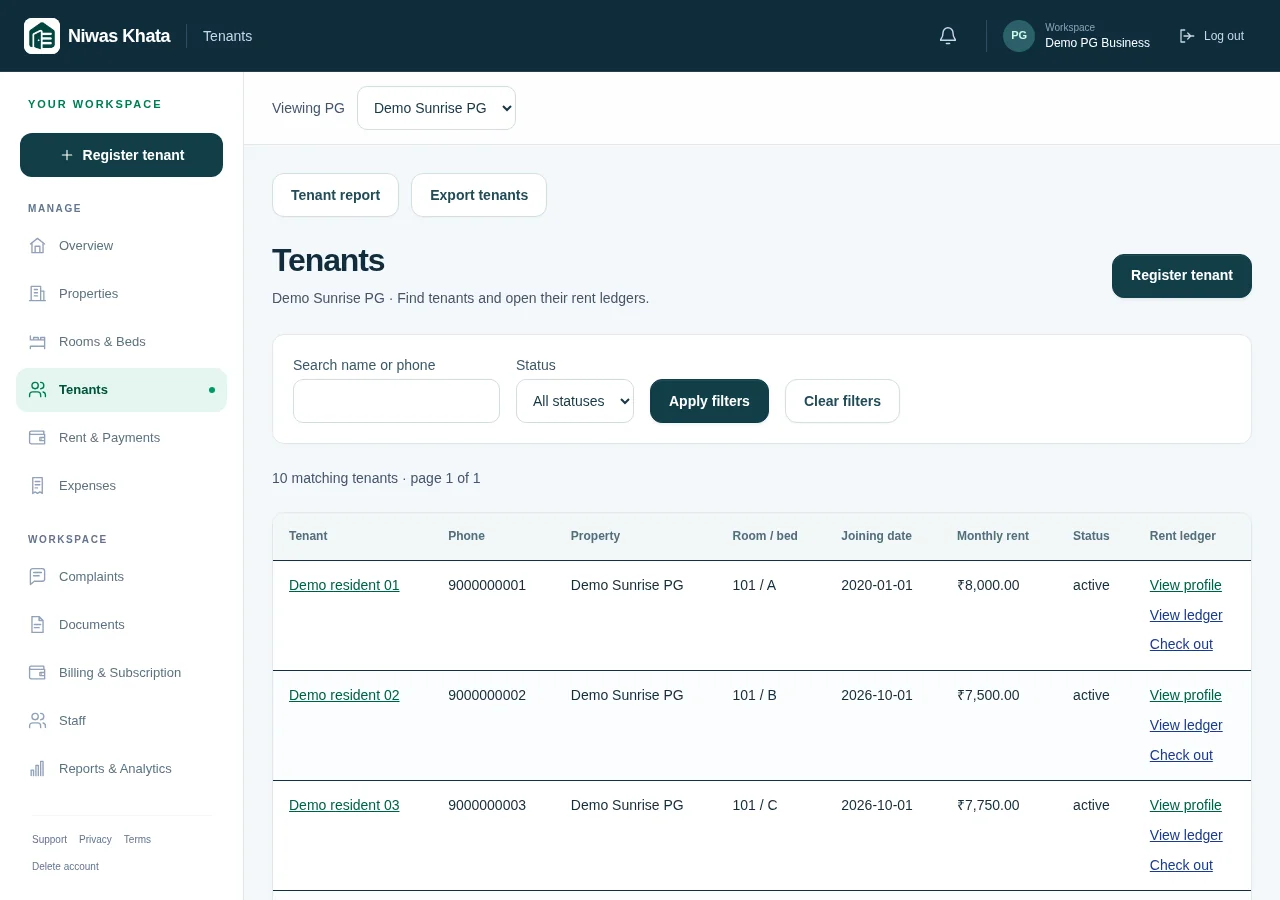View profile of Demo resident 01

(1186, 585)
